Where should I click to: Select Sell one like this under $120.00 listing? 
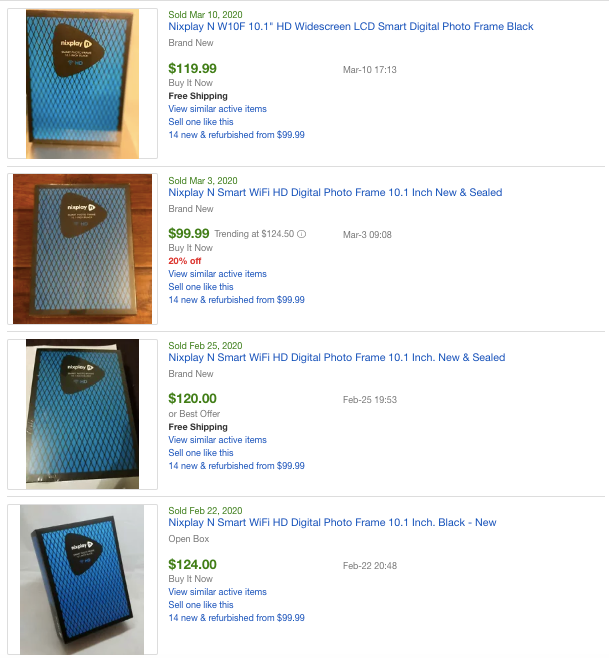tap(201, 453)
